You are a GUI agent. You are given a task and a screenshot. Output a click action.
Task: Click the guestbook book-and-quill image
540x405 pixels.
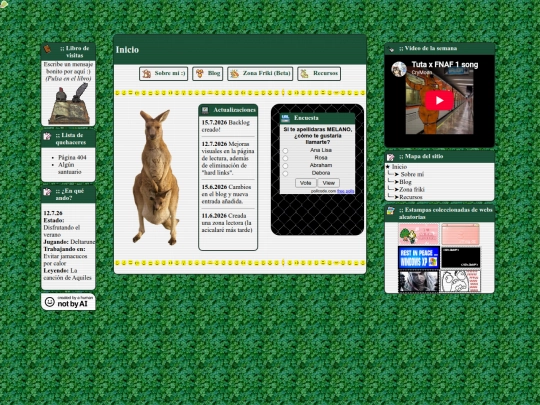(69, 103)
